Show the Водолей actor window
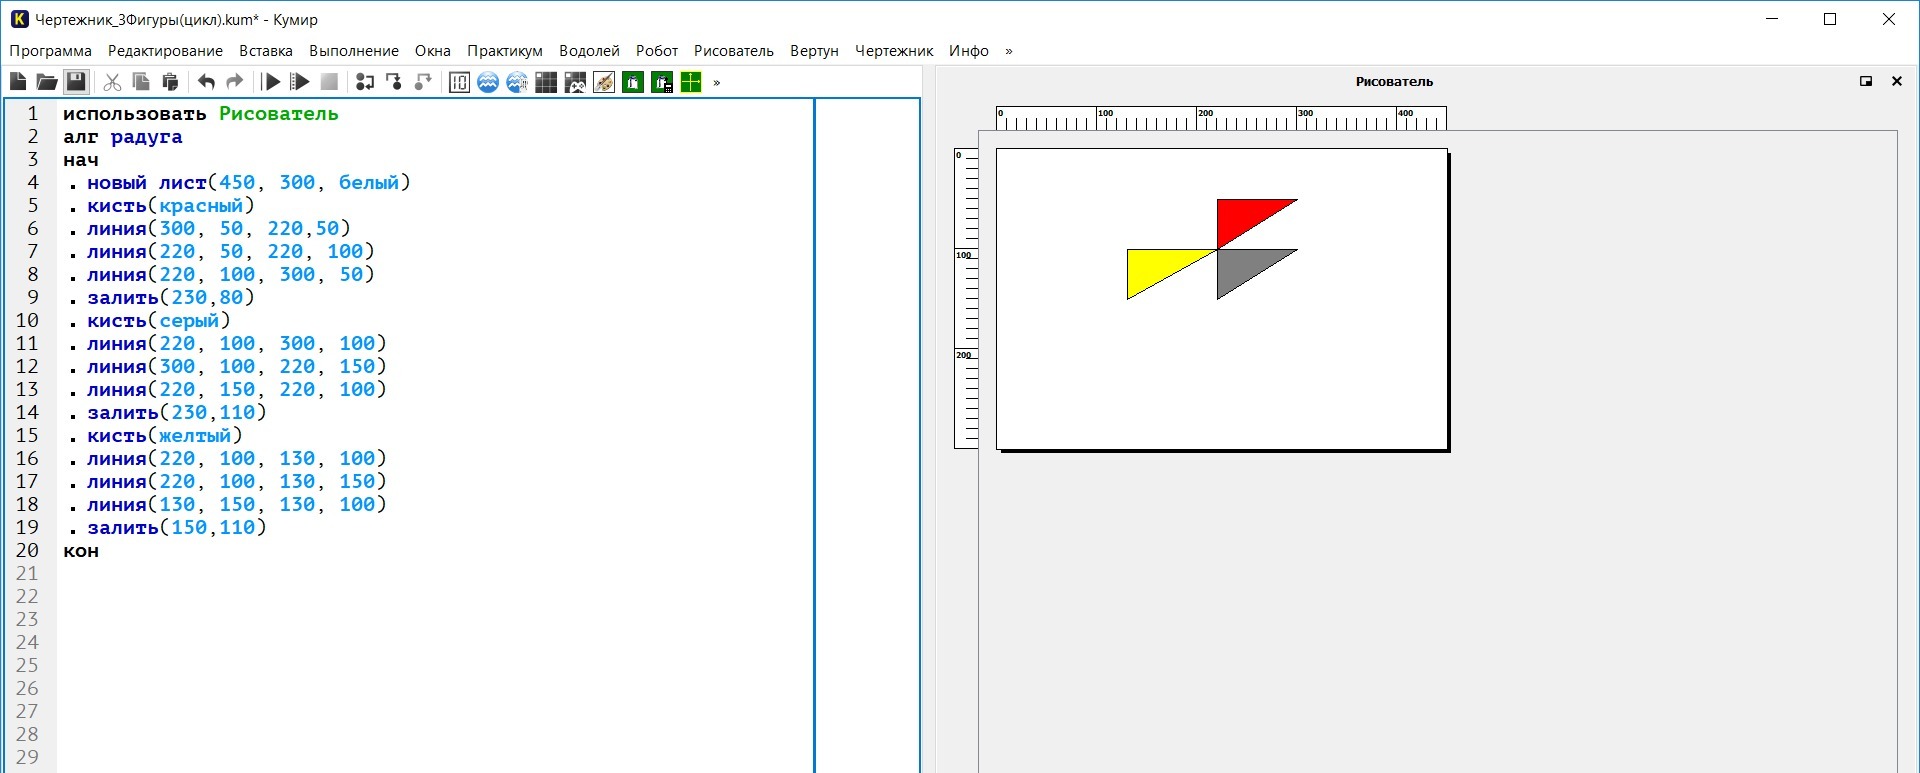The height and width of the screenshot is (773, 1920). click(488, 82)
